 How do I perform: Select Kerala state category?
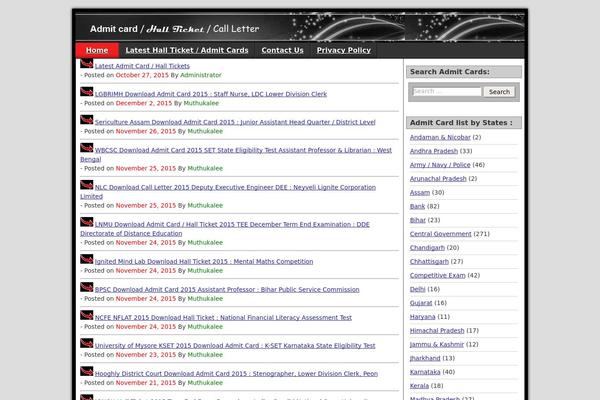419,385
